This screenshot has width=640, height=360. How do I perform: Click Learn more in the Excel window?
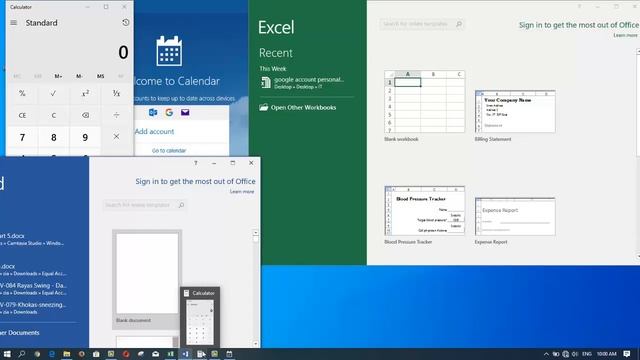625,36
